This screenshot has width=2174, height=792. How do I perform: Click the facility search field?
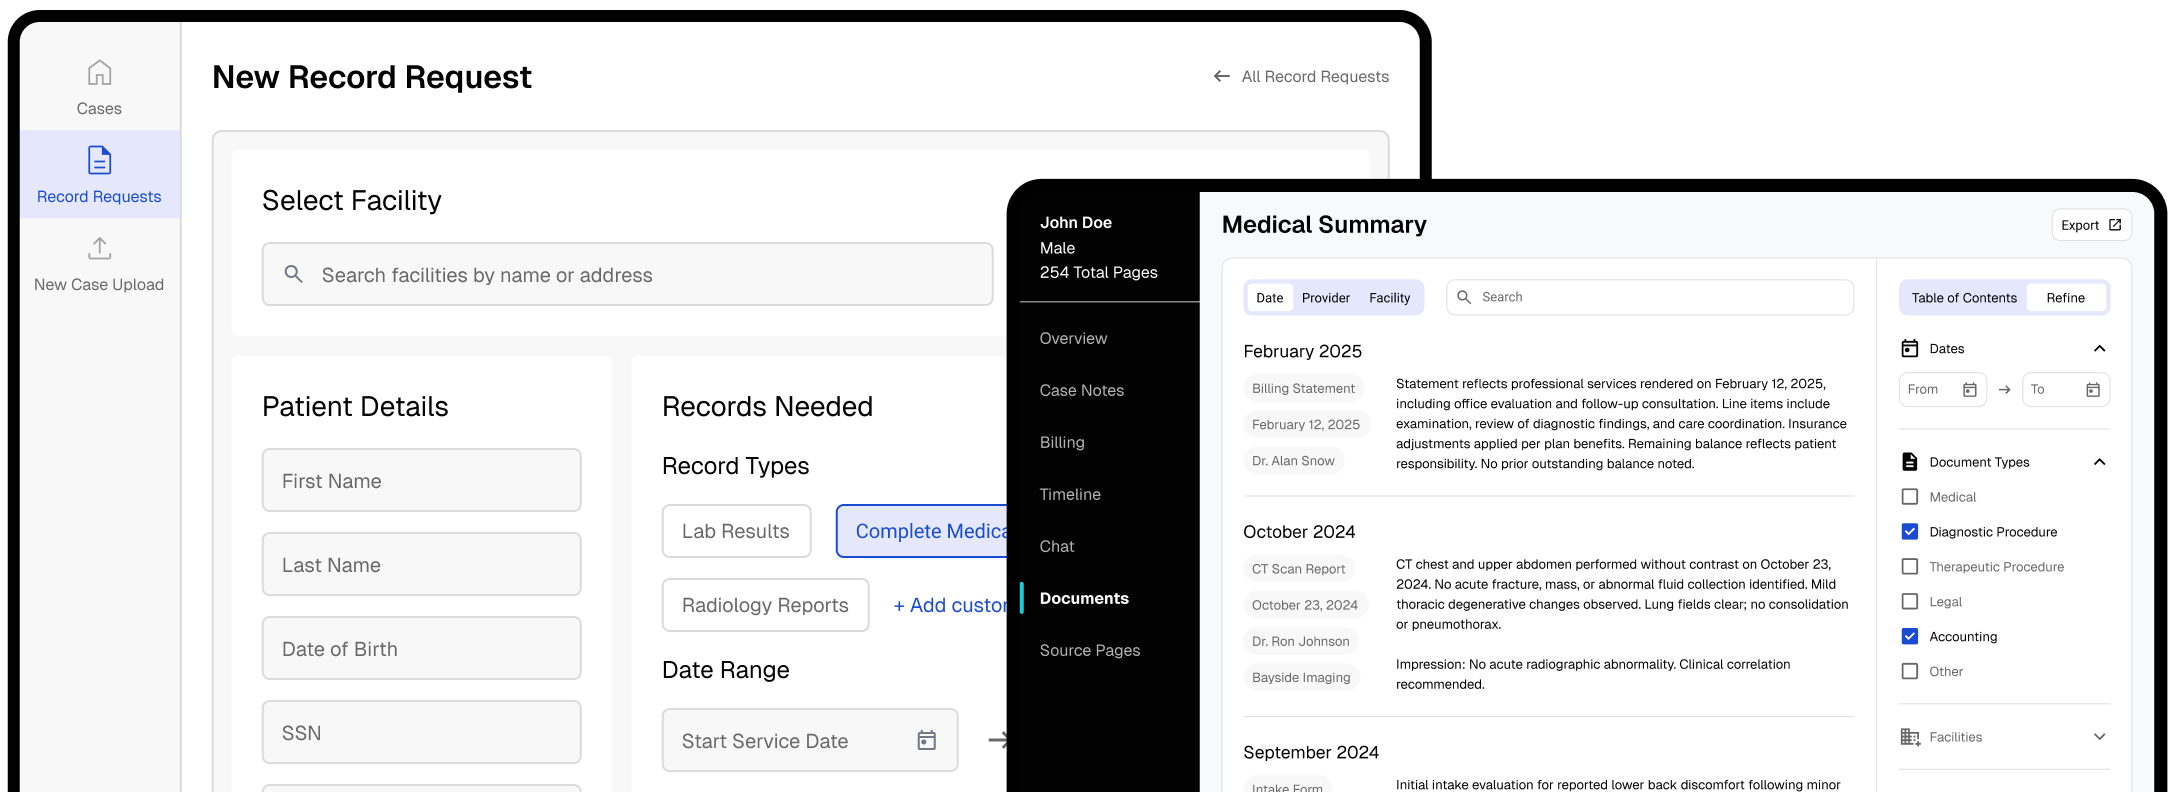tap(627, 274)
